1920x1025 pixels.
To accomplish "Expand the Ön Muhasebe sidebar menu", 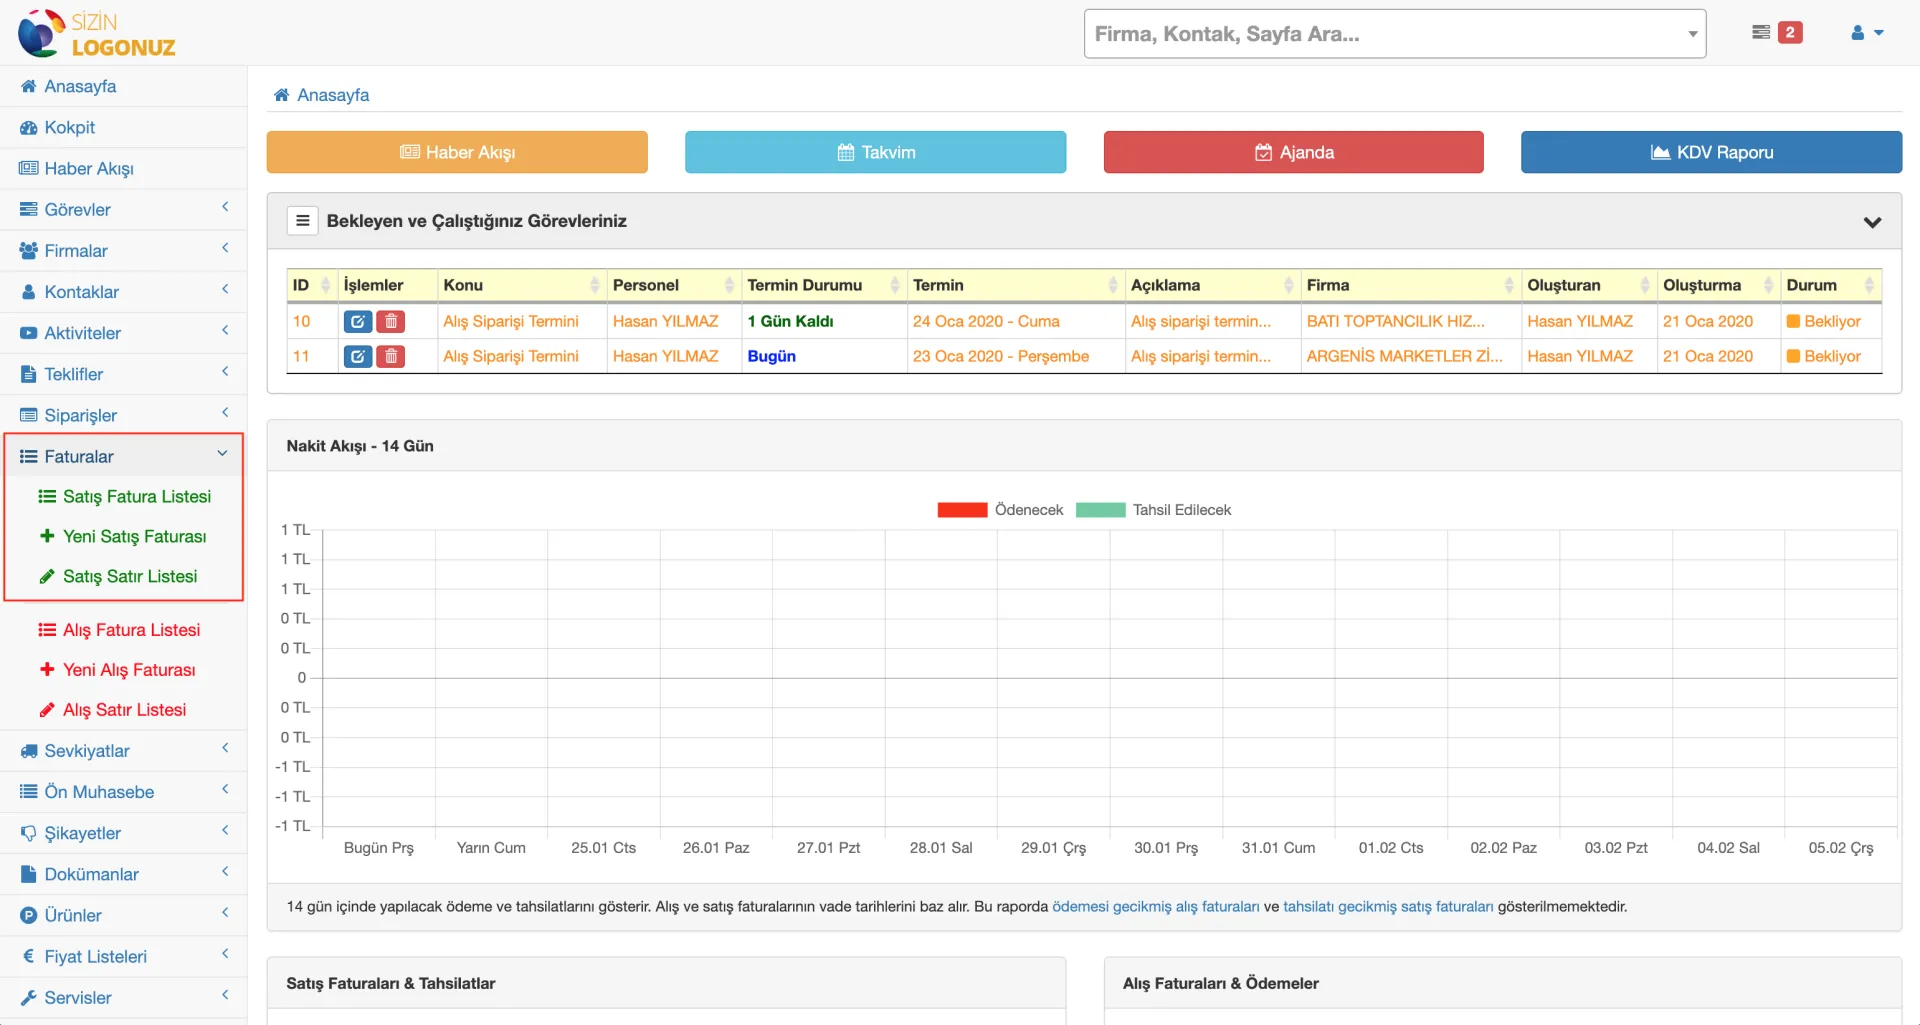I will pyautogui.click(x=123, y=791).
